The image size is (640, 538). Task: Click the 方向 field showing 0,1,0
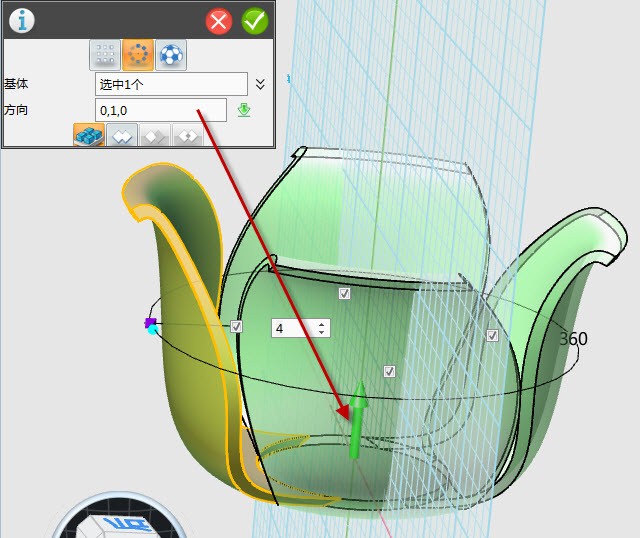[x=160, y=110]
